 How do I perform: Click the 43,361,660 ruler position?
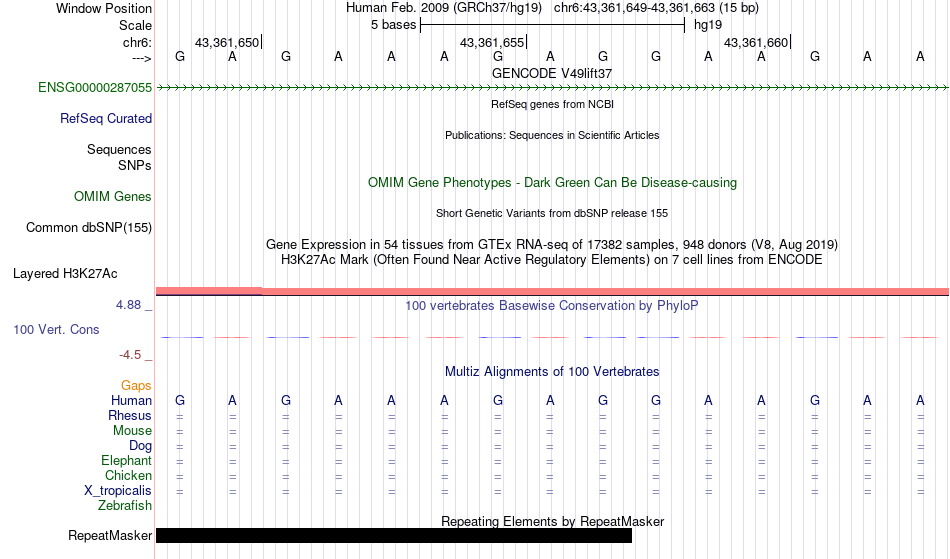tap(757, 42)
